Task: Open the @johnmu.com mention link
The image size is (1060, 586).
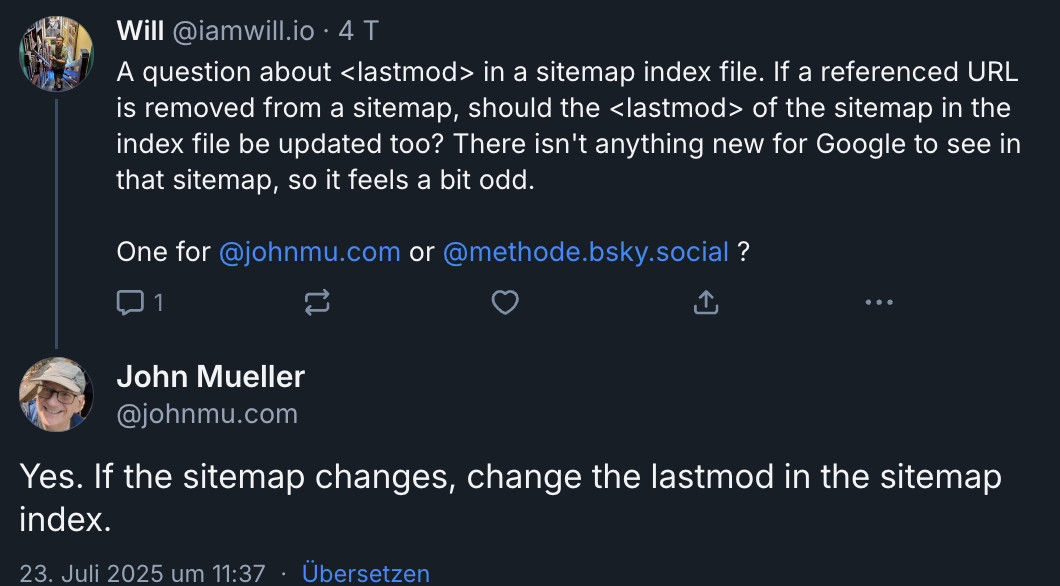Action: tap(310, 252)
